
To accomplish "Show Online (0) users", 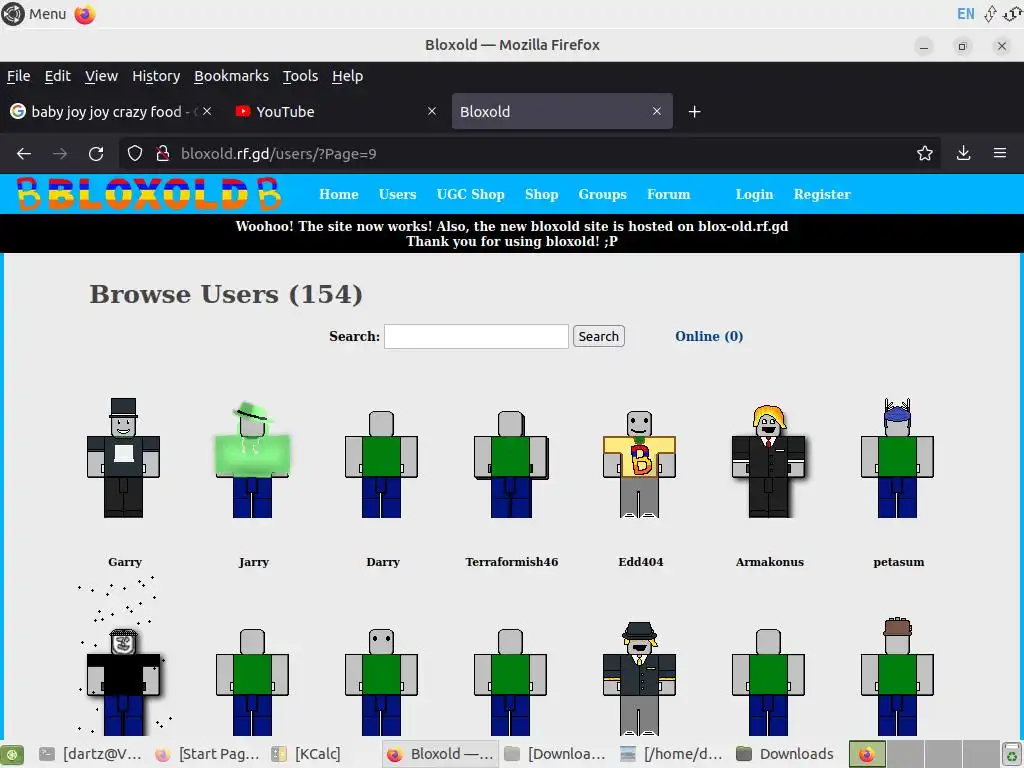I will tap(709, 336).
